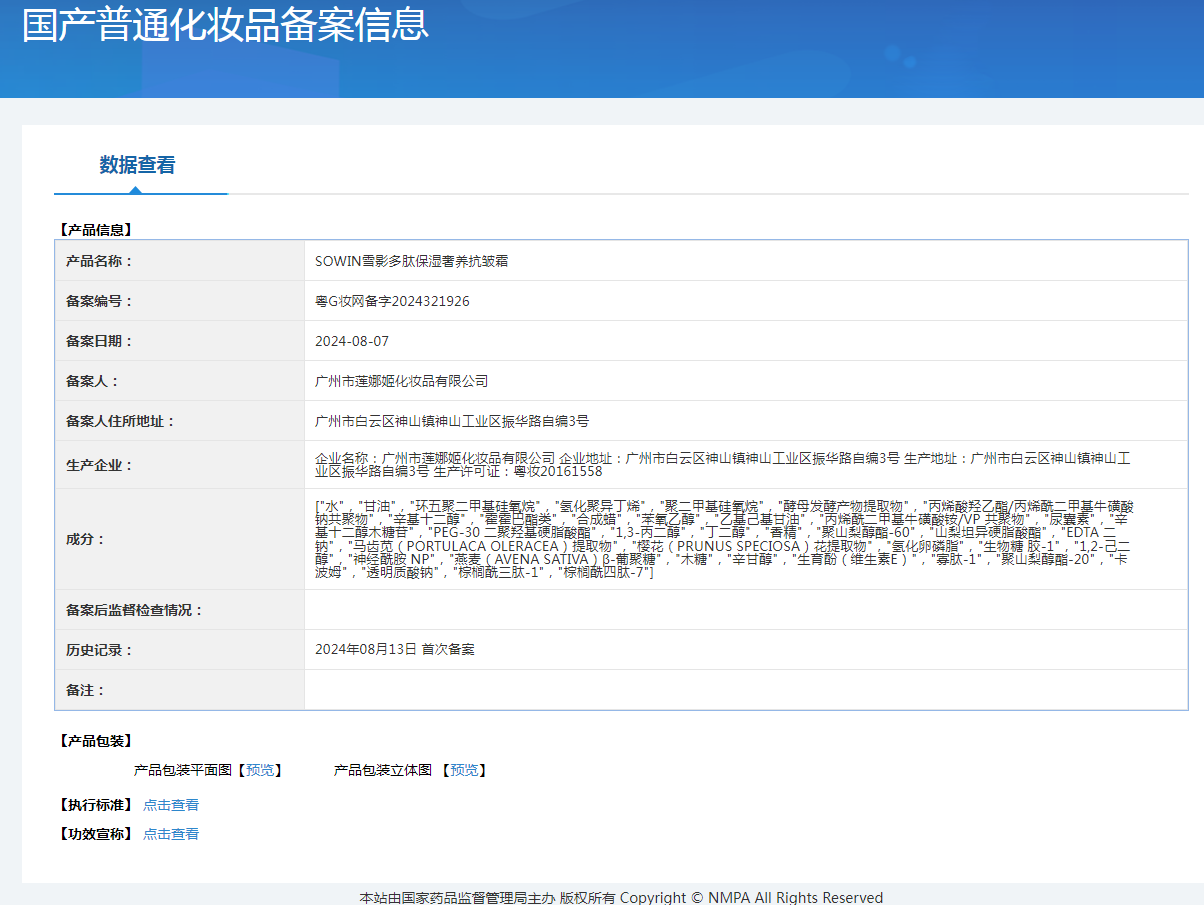Viewport: 1204px width, 905px height.
Task: Open 点击查看 link for 执行标准
Action: (171, 805)
